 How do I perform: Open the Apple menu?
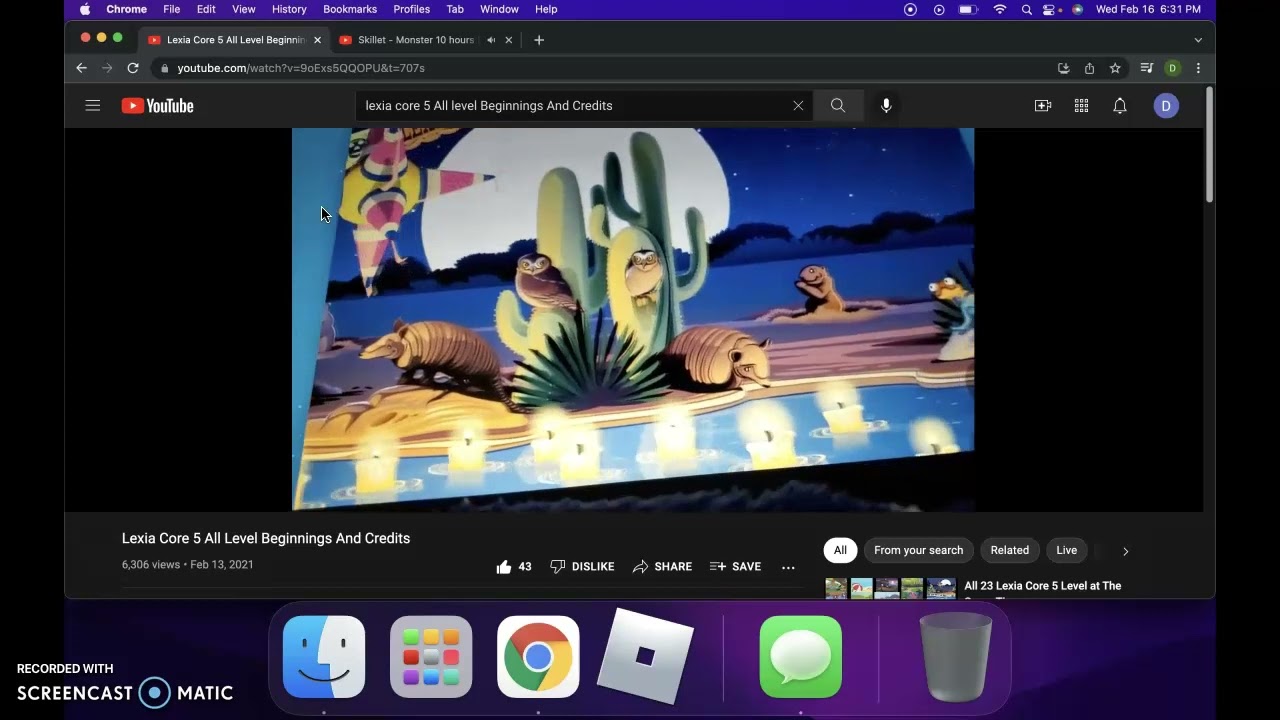coord(85,9)
